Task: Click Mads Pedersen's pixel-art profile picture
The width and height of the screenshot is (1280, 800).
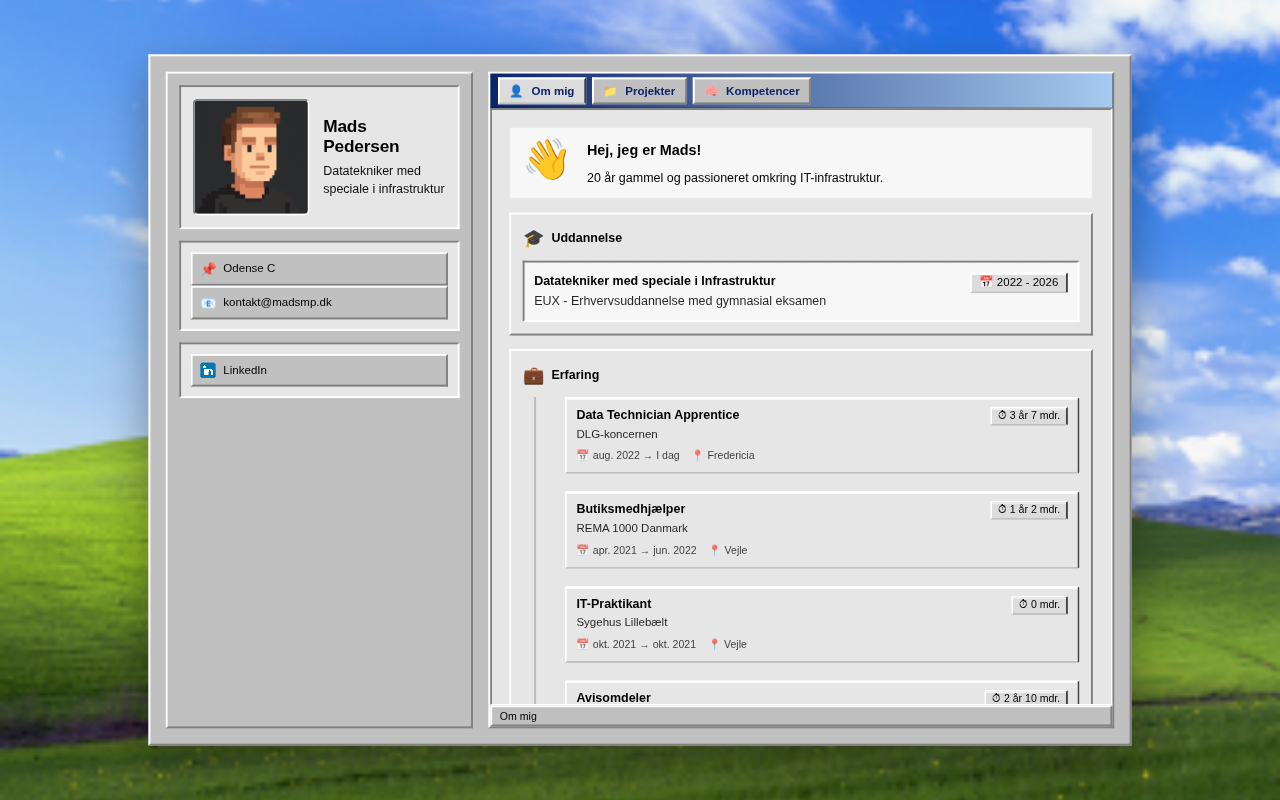Action: [251, 157]
